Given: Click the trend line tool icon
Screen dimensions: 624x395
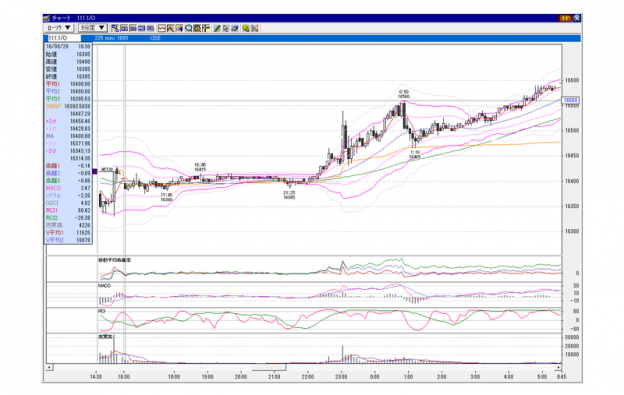Looking at the screenshot, I should [170, 28].
